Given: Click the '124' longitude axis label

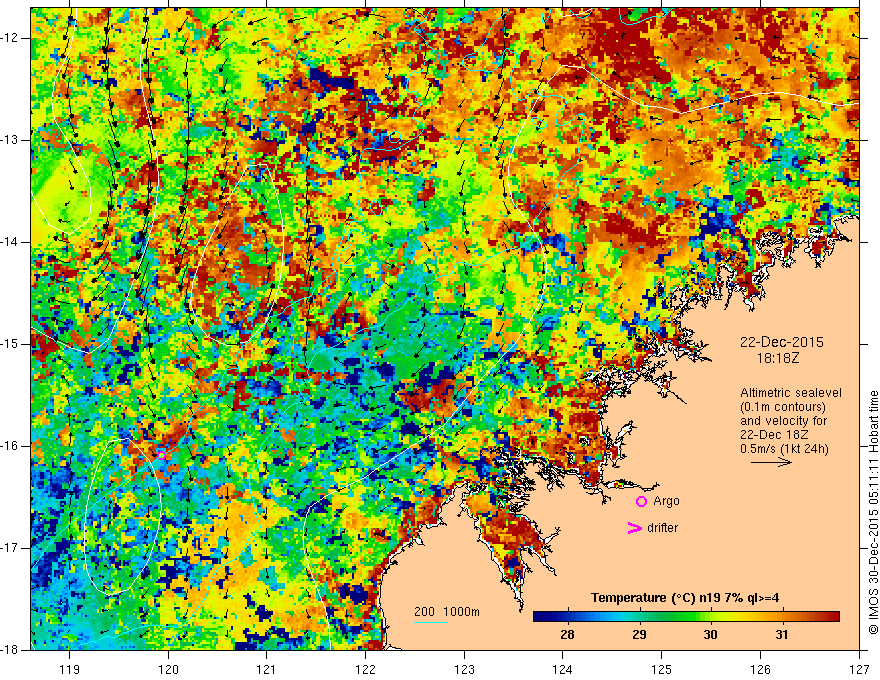Looking at the screenshot, I should [x=563, y=669].
